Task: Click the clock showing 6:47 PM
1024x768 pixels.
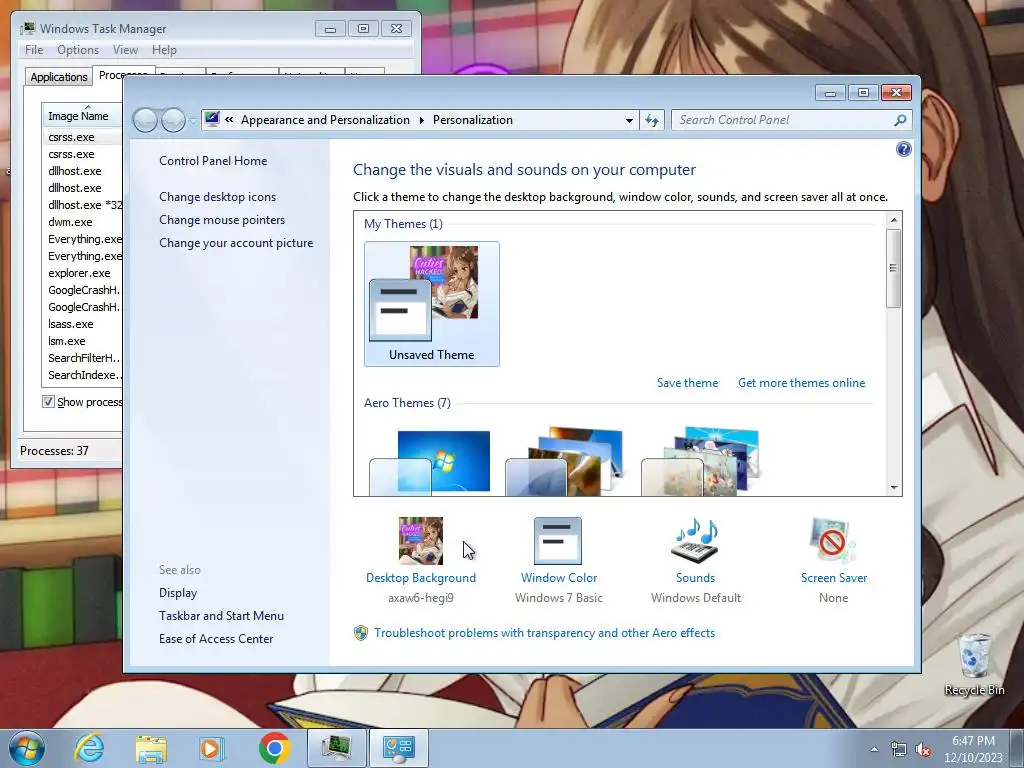Action: tap(973, 741)
